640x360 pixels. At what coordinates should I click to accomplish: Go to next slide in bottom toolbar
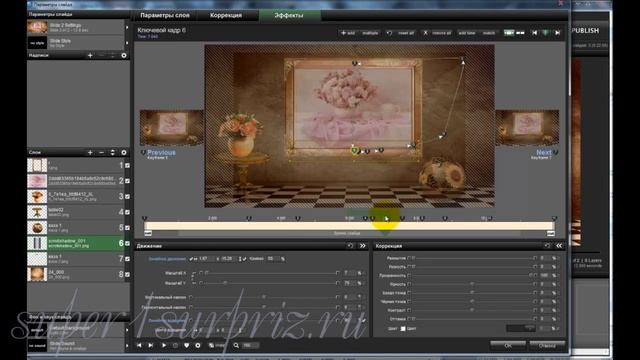(151, 345)
